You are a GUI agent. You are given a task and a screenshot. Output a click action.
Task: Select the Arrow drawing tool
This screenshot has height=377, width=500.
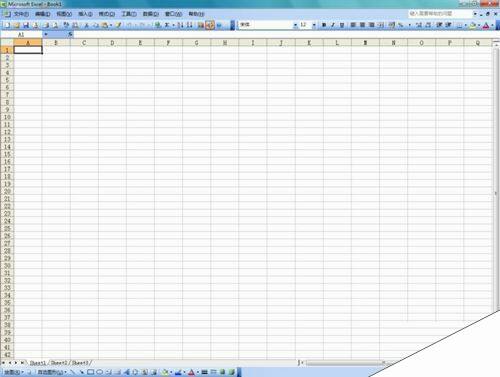pos(82,372)
